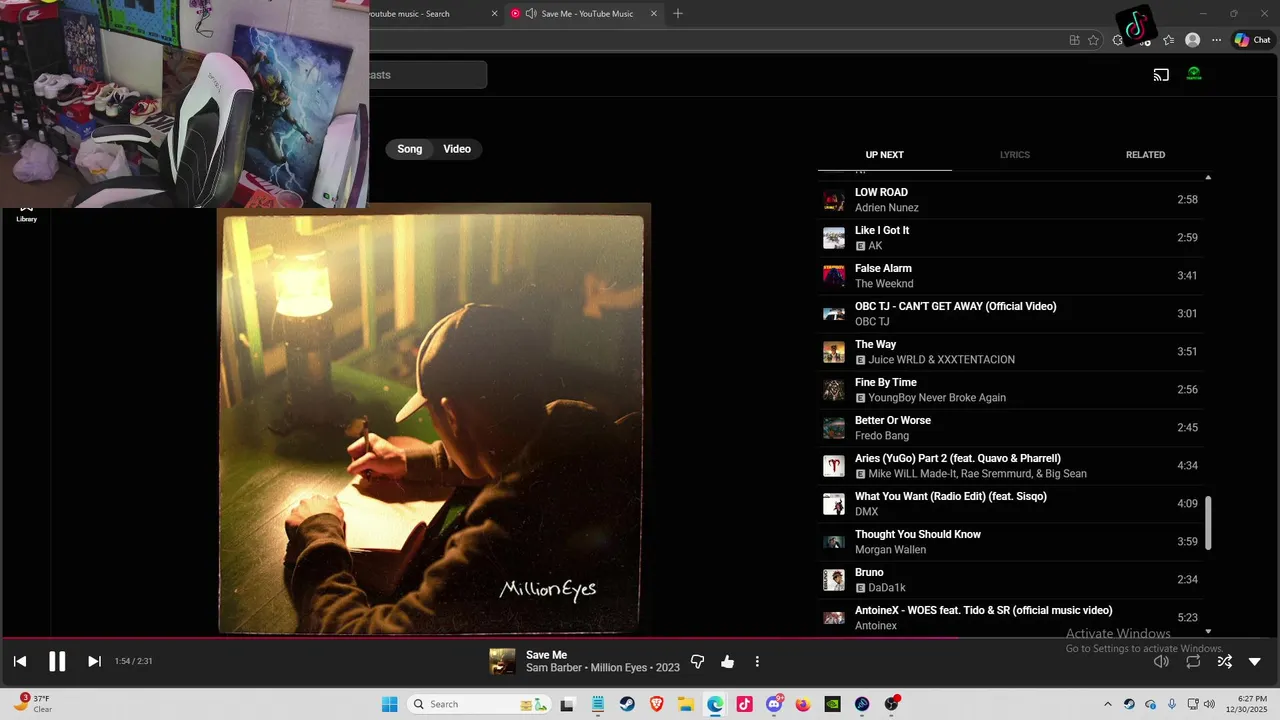Play What You Want (Radio Edit) by DMX
The width and height of the screenshot is (1280, 720).
point(1010,504)
